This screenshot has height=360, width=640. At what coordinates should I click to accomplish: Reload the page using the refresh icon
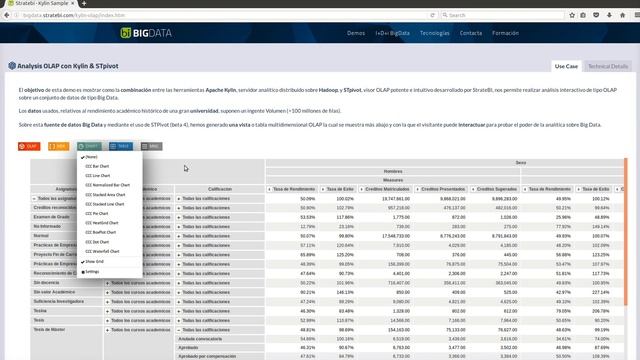432,15
